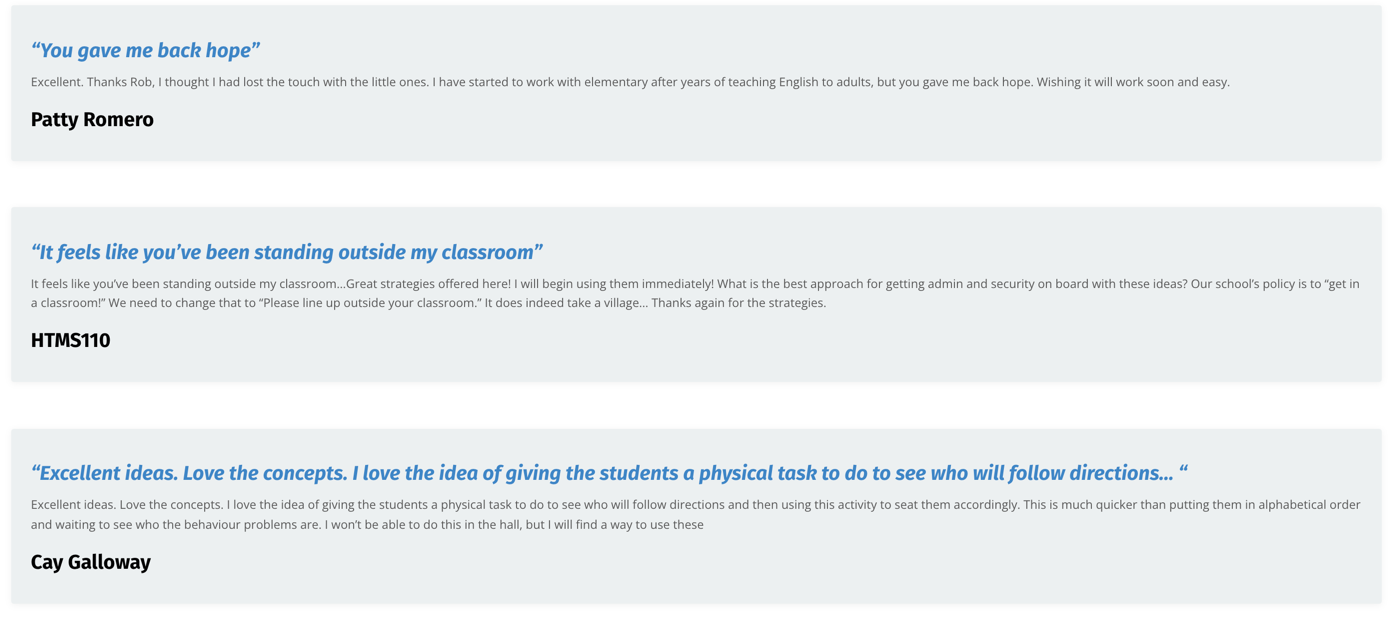Image resolution: width=1394 pixels, height=618 pixels.
Task: Select the word "Rob" in Patty's testimonial
Action: pyautogui.click(x=142, y=82)
